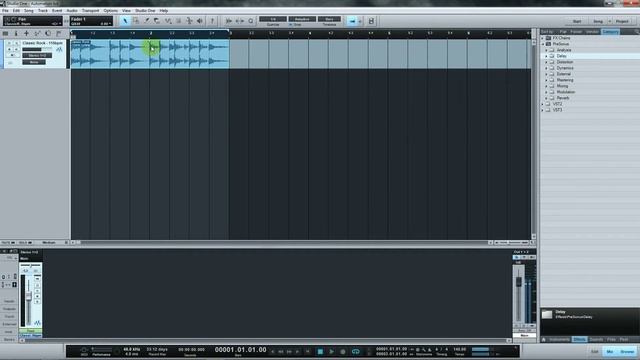Open the track list icon above the track header
640x360 pixels.
click(5, 33)
